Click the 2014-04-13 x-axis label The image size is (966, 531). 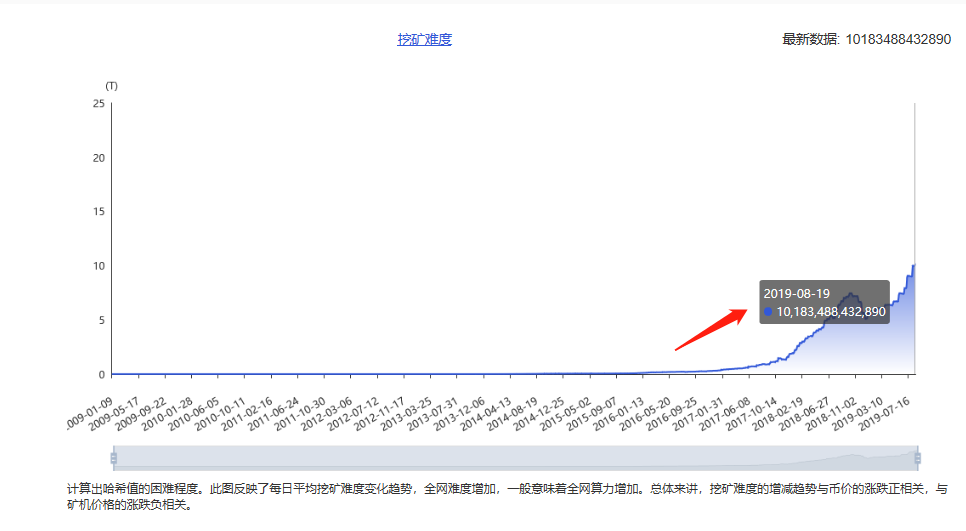click(x=485, y=406)
